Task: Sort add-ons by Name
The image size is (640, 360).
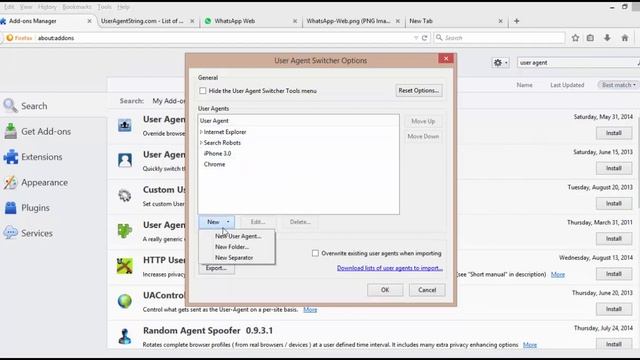Action: click(524, 85)
